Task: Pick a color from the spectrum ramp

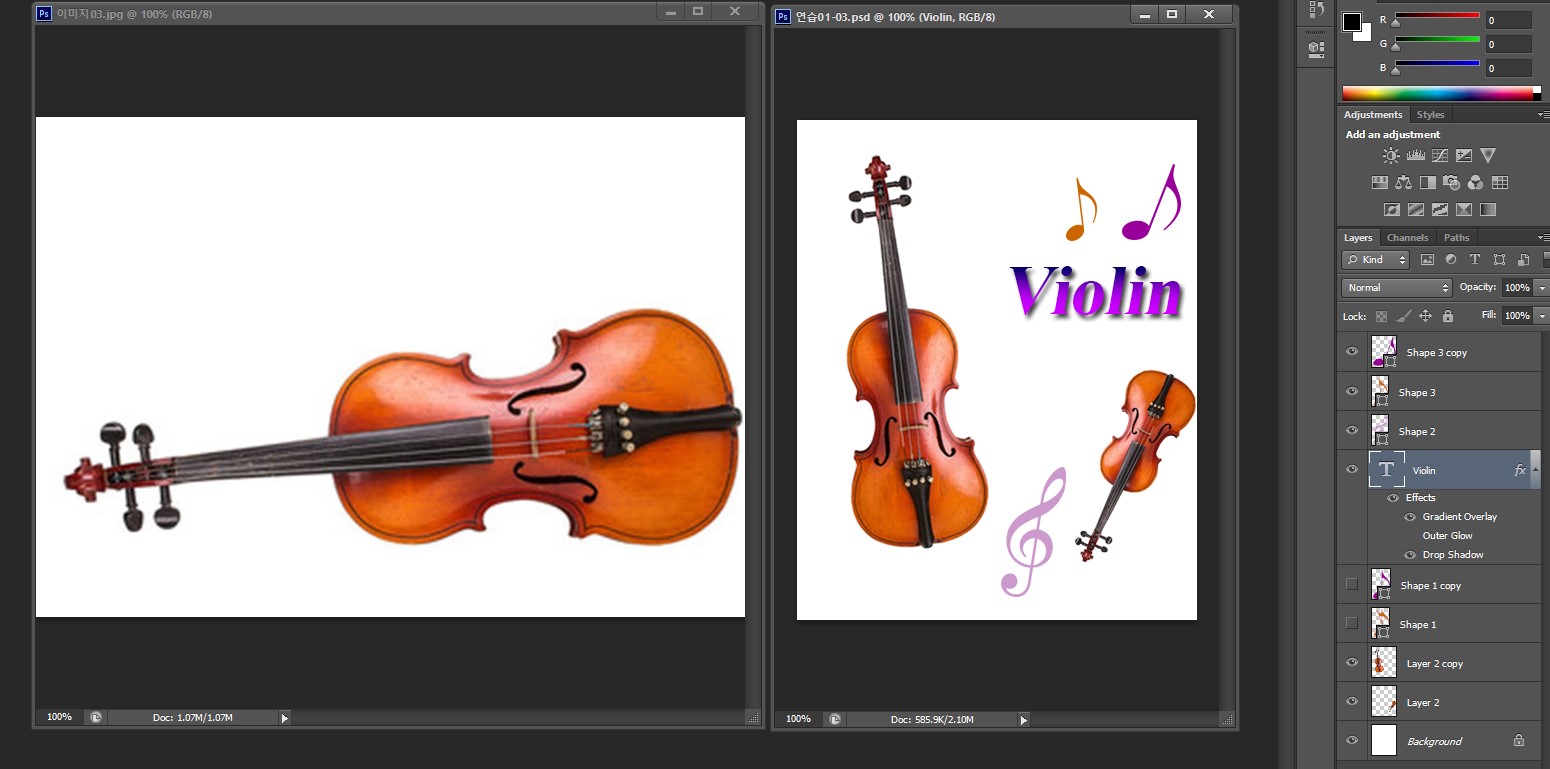Action: (x=1437, y=94)
